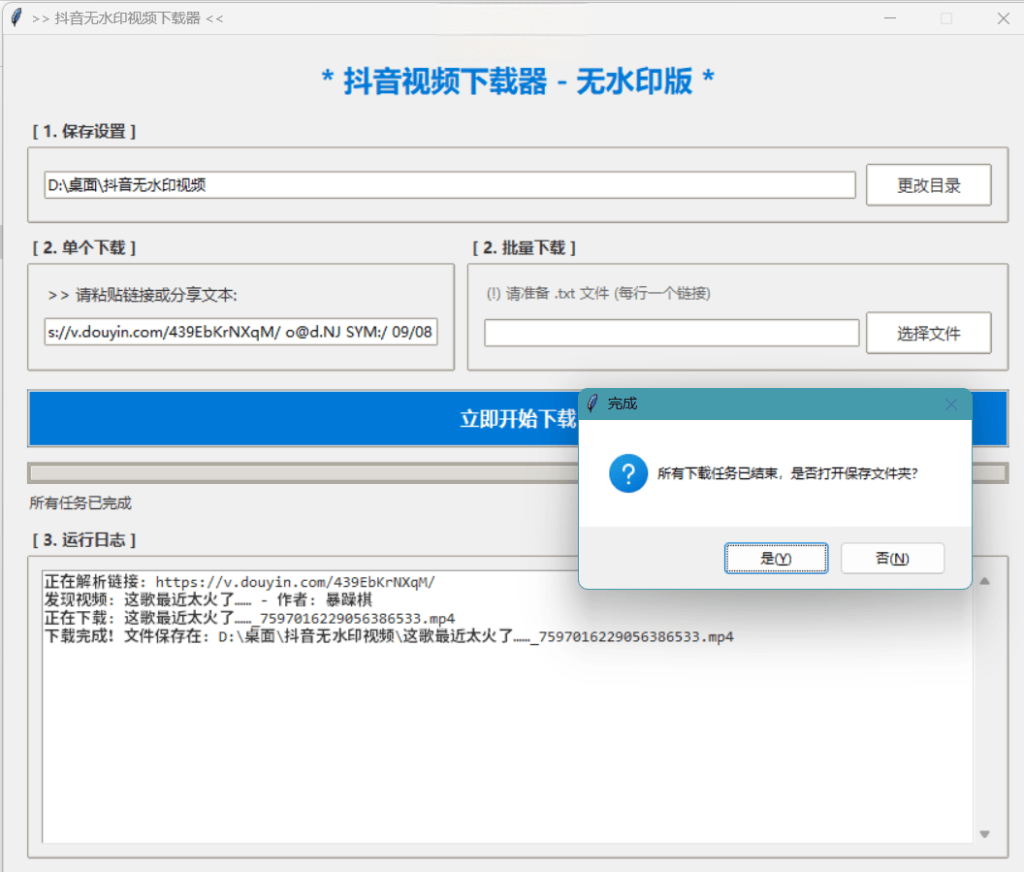Click 更改目录 to change save directory
Screen dimensions: 1024x872
coord(929,185)
